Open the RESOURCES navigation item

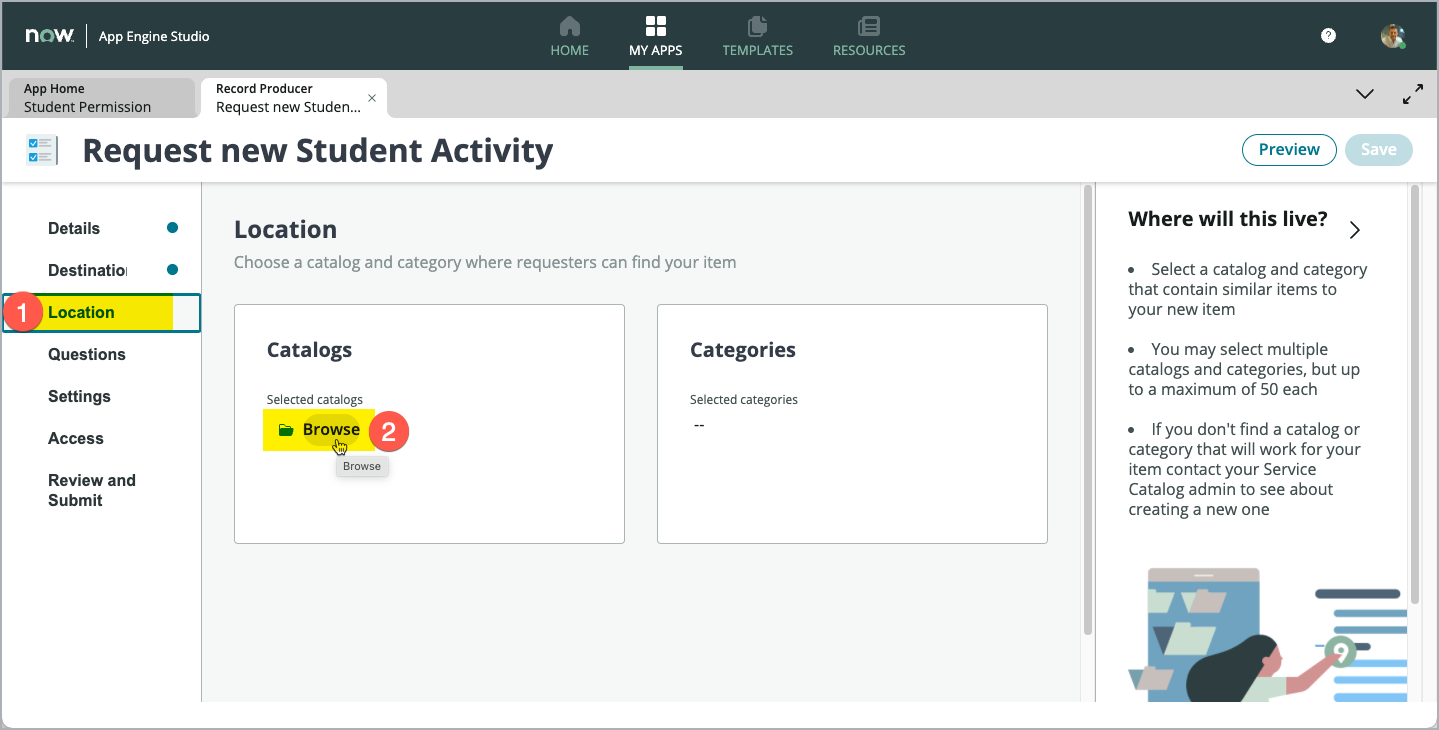pyautogui.click(x=869, y=36)
